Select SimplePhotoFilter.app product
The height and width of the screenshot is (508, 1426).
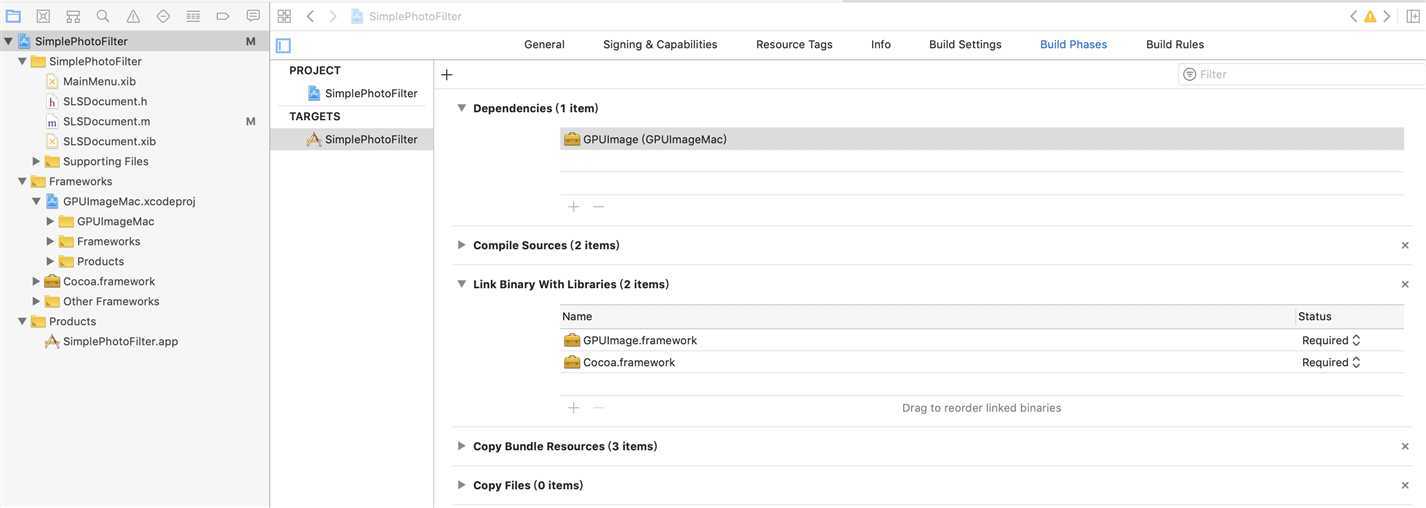(x=120, y=341)
